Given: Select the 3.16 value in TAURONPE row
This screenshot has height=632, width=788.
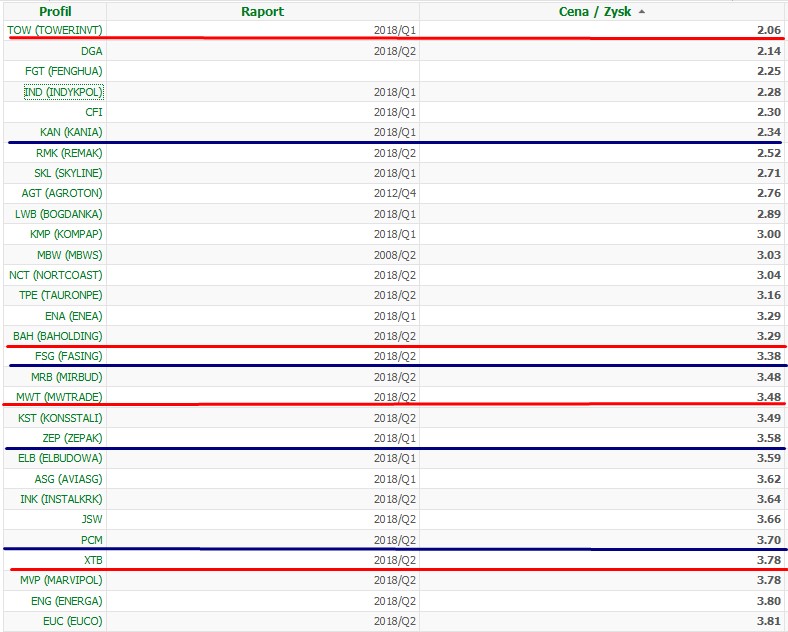Looking at the screenshot, I should point(769,295).
